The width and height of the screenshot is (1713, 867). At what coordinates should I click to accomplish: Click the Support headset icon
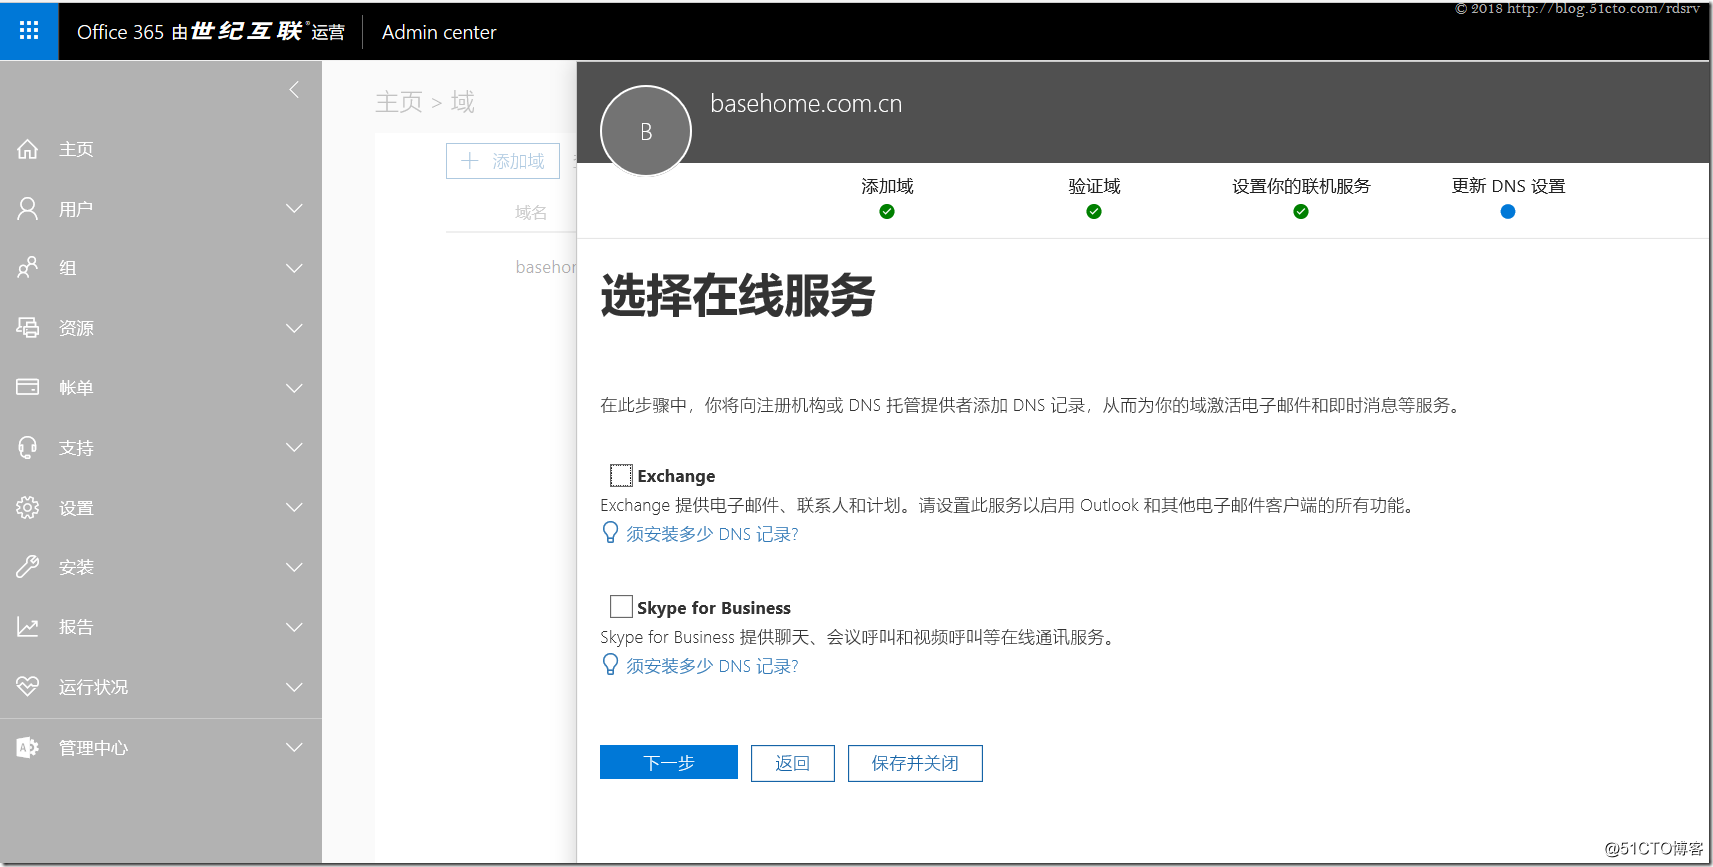pos(28,447)
